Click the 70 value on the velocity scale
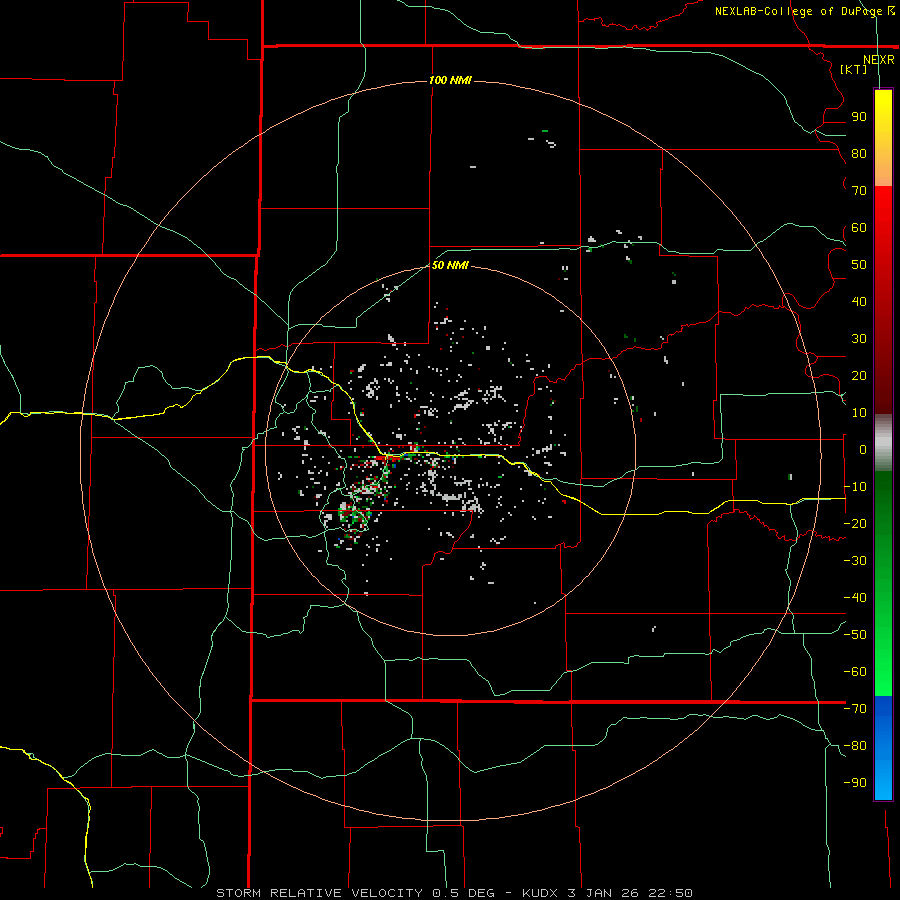The image size is (900, 900). tap(859, 191)
